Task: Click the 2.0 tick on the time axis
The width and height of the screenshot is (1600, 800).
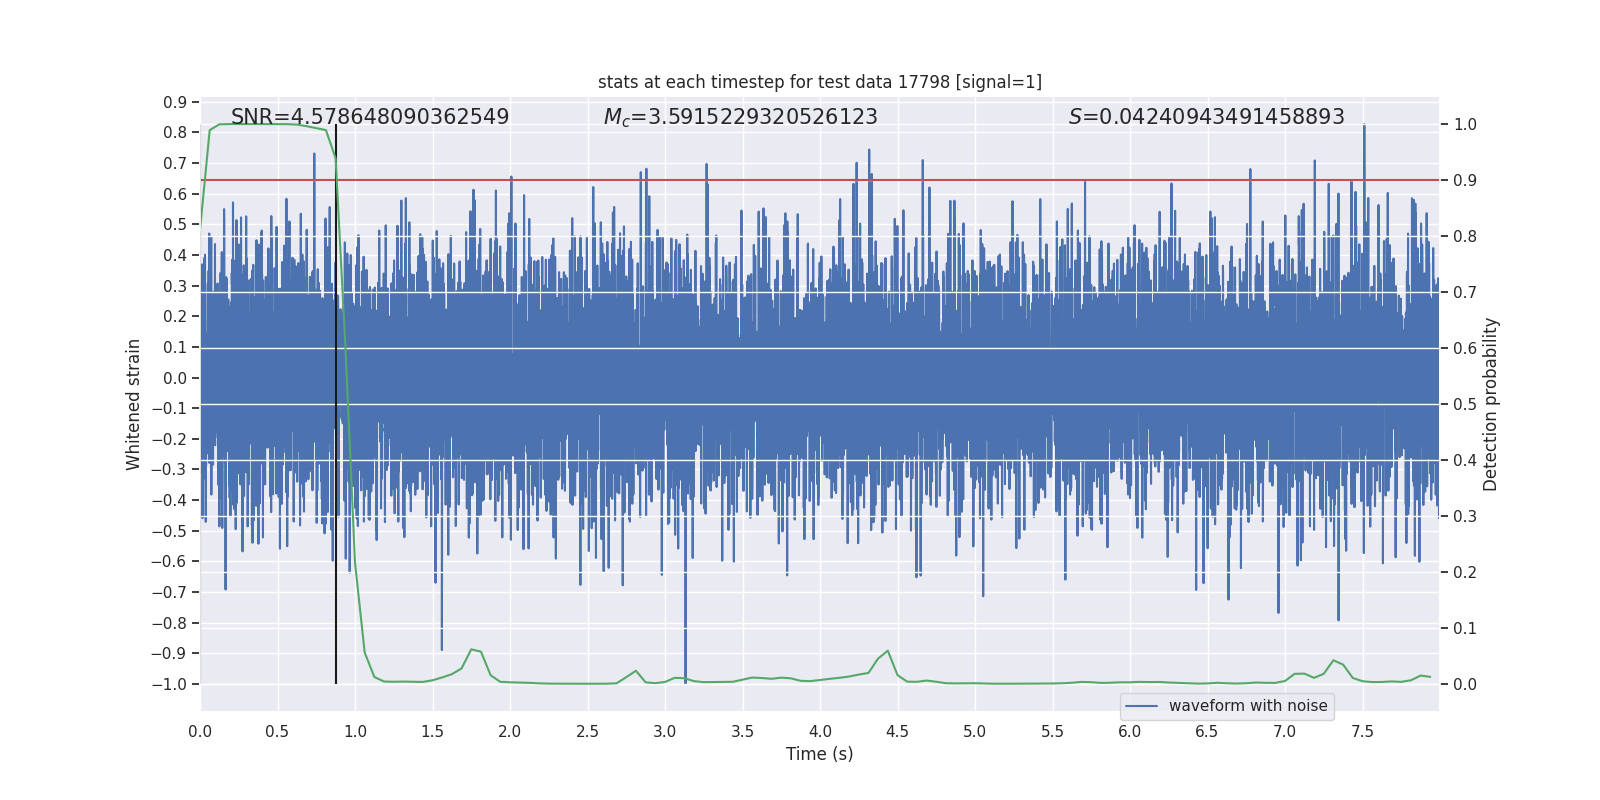Action: click(x=510, y=731)
